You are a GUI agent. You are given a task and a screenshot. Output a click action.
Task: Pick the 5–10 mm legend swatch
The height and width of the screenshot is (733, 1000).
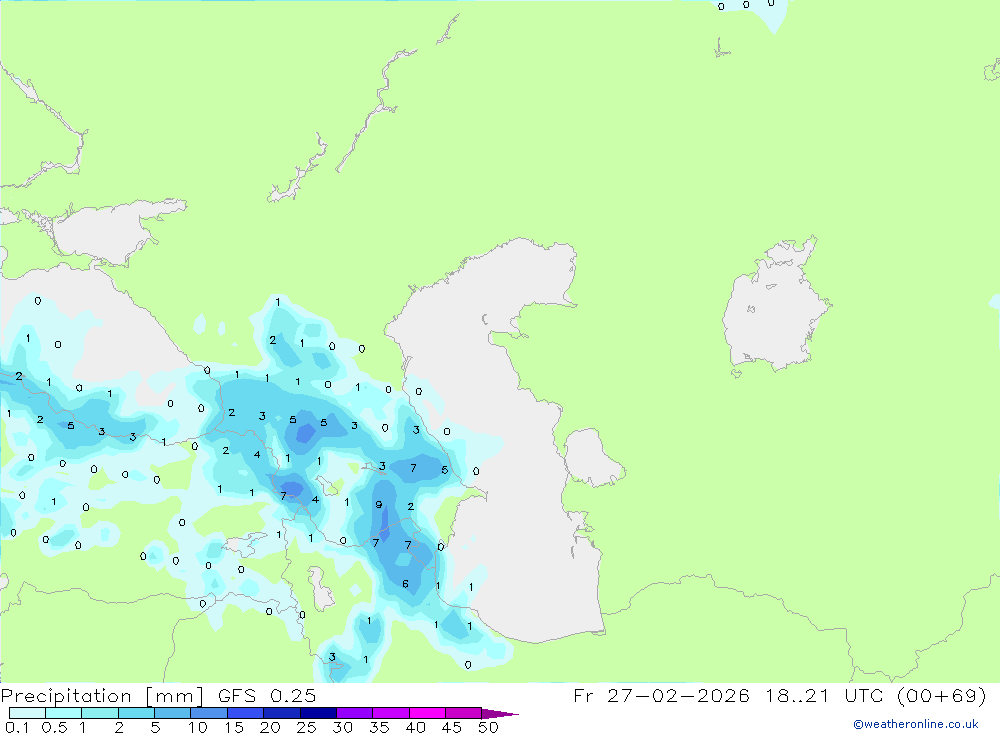coord(173,713)
